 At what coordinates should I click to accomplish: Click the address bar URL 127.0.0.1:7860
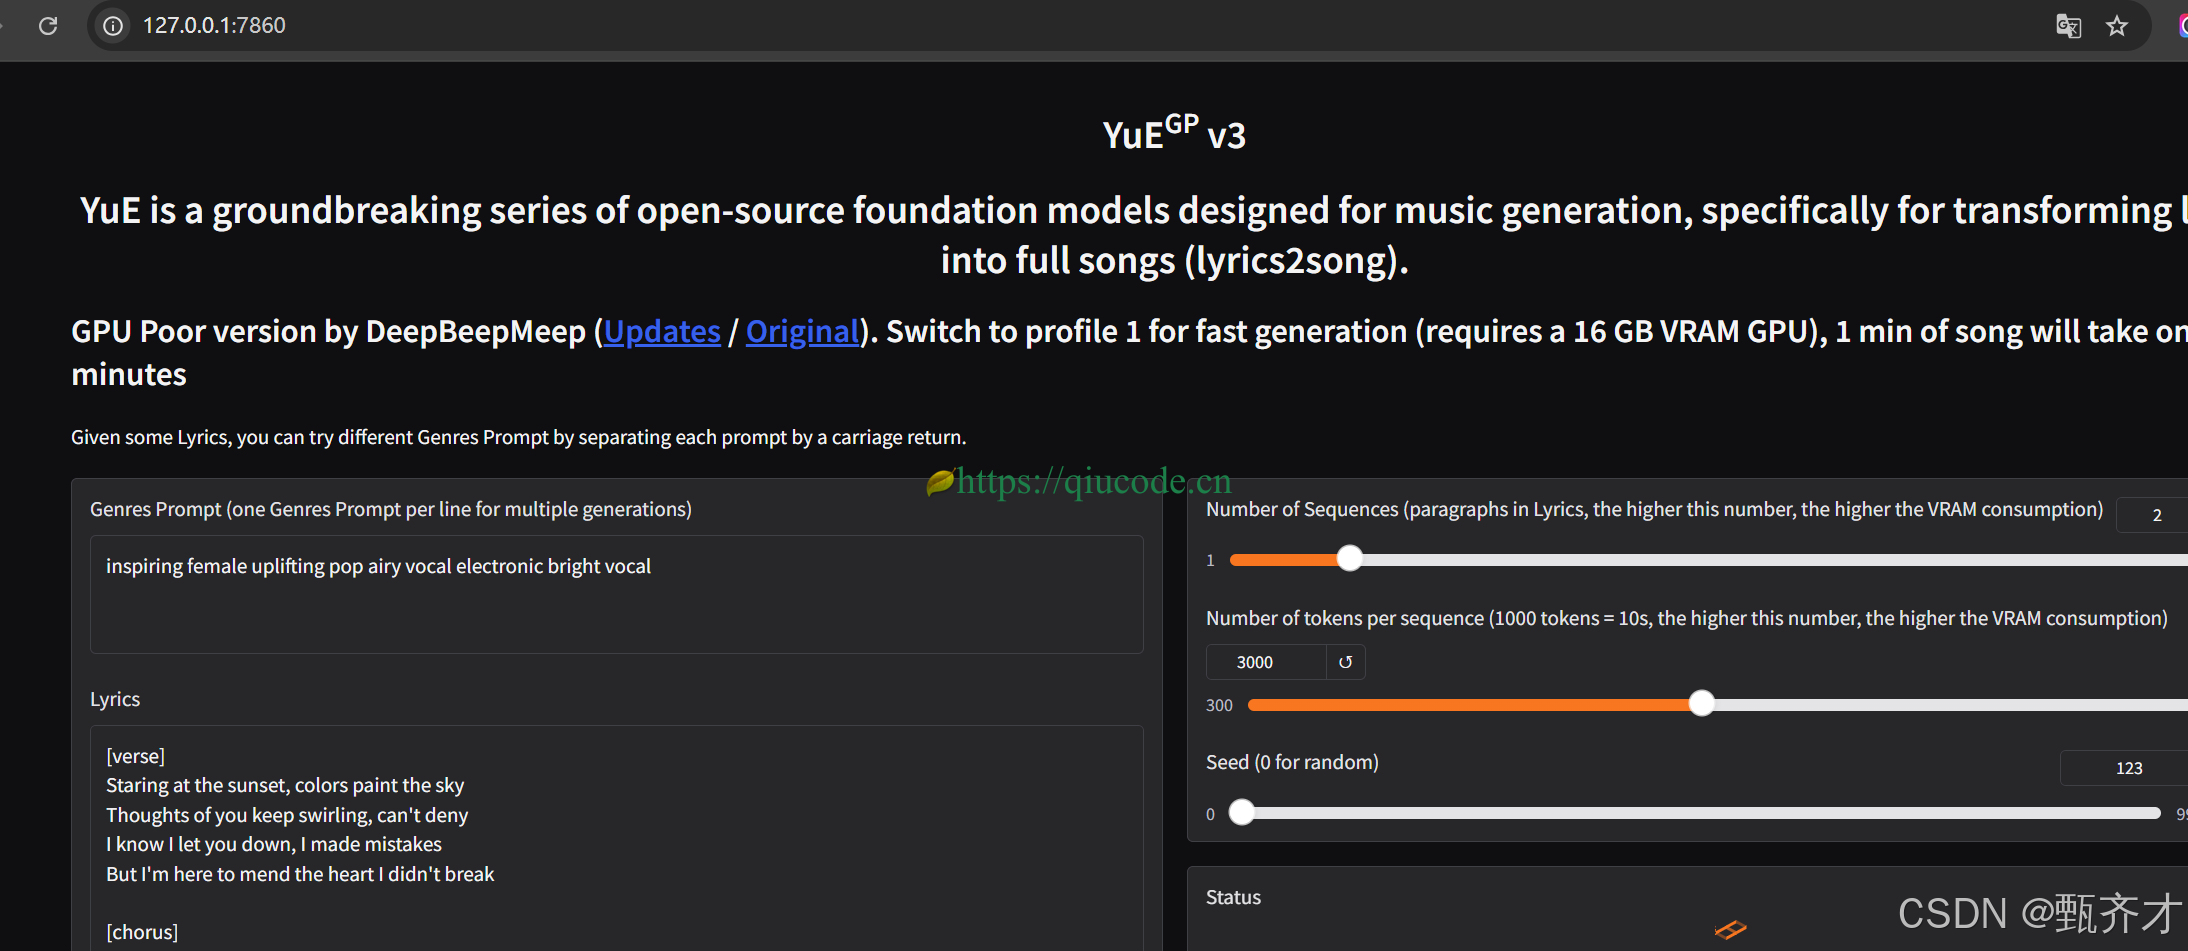coord(214,26)
